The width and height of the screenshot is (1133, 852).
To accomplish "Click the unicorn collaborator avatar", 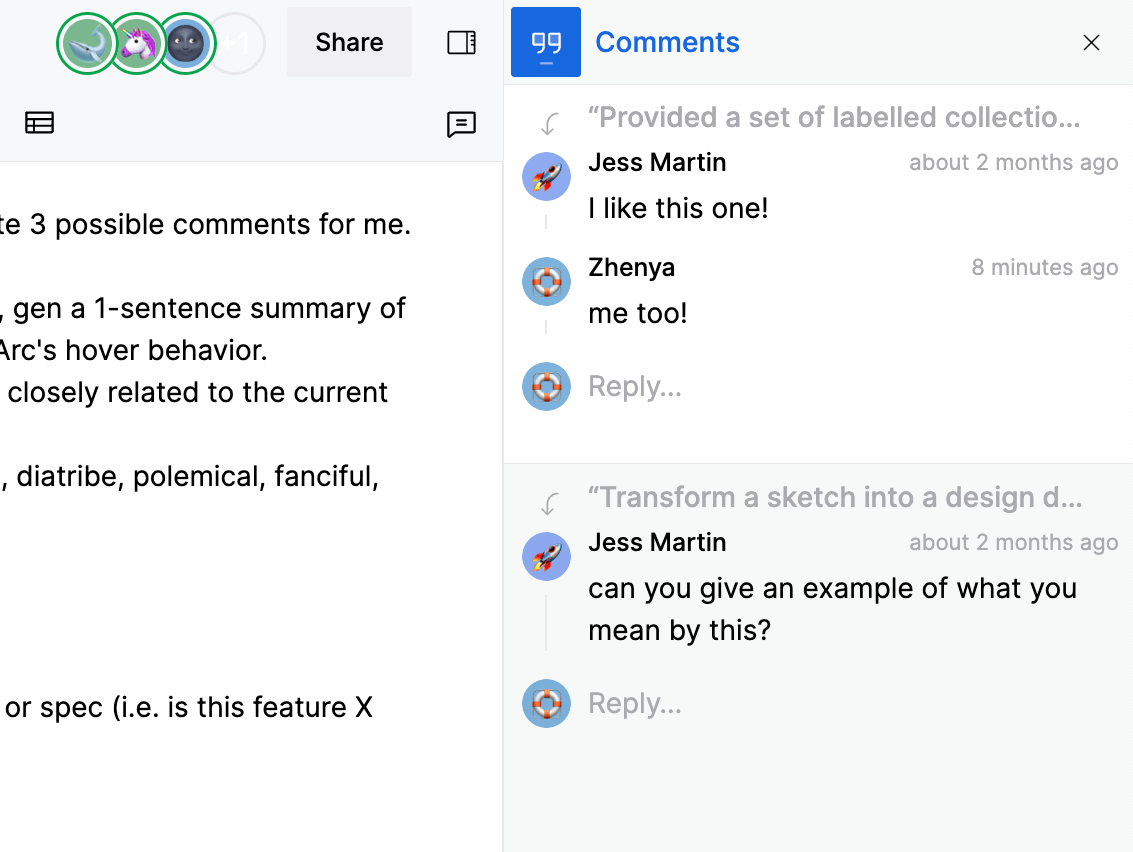I will pos(137,43).
